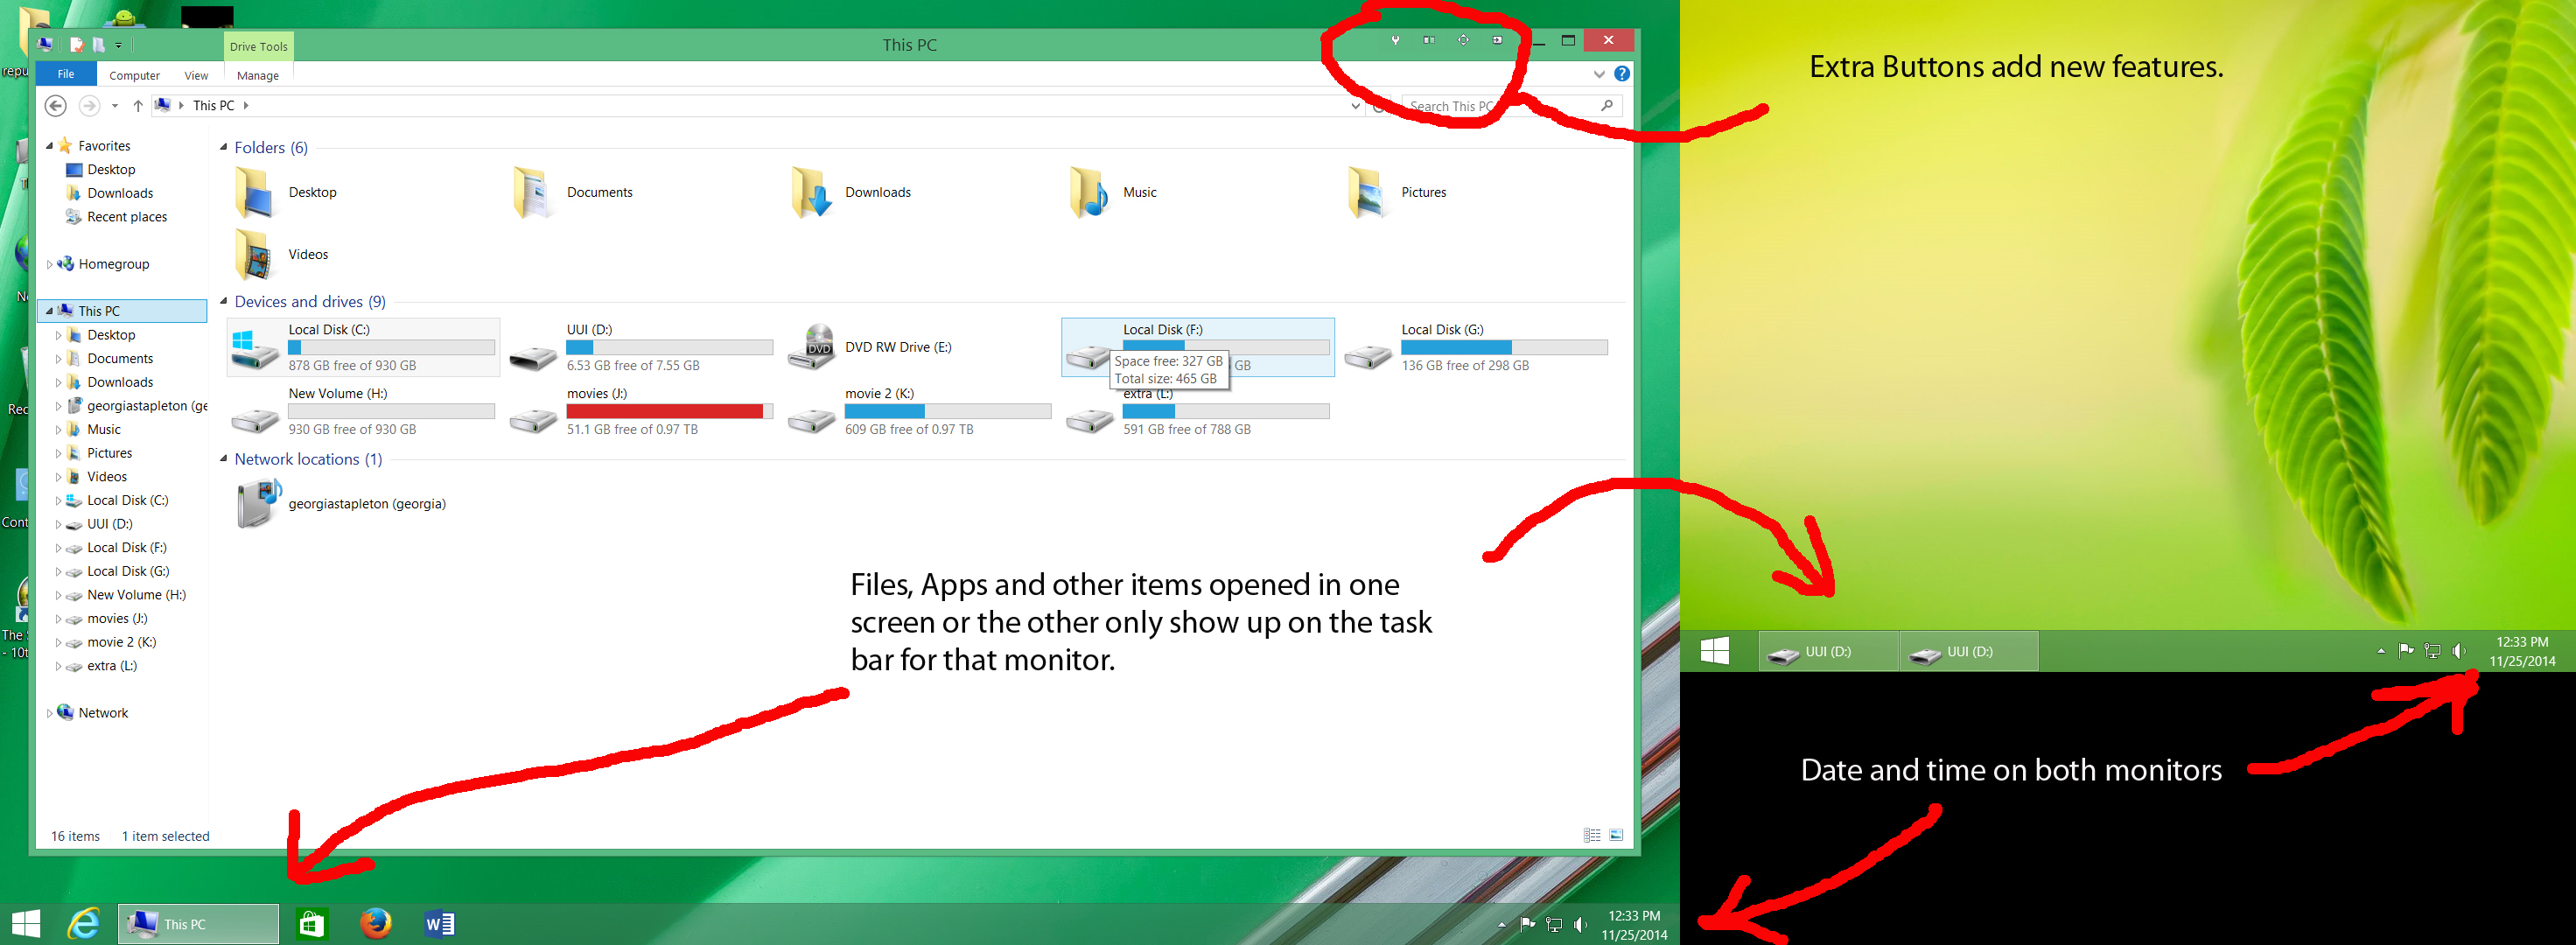This screenshot has height=945, width=2576.
Task: Expand the ribbon with the chevron
Action: tap(1599, 74)
